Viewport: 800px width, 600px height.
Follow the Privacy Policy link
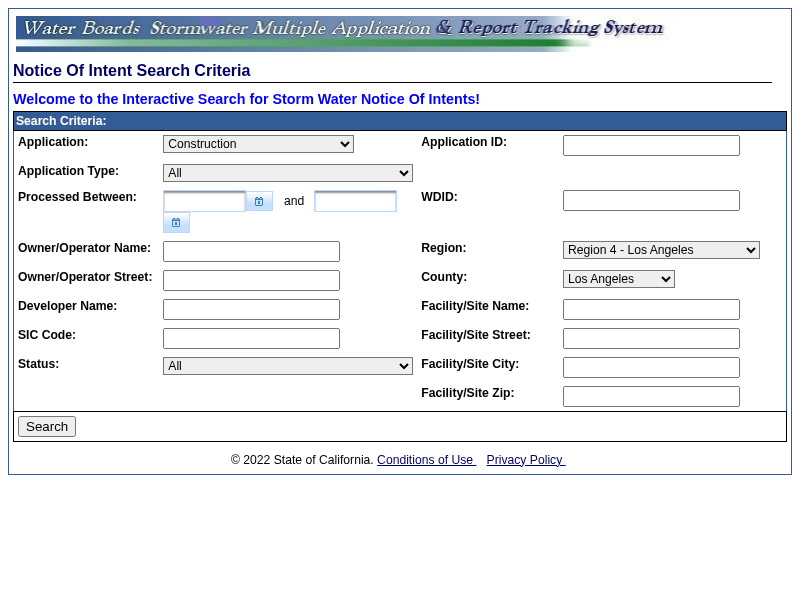[x=525, y=460]
